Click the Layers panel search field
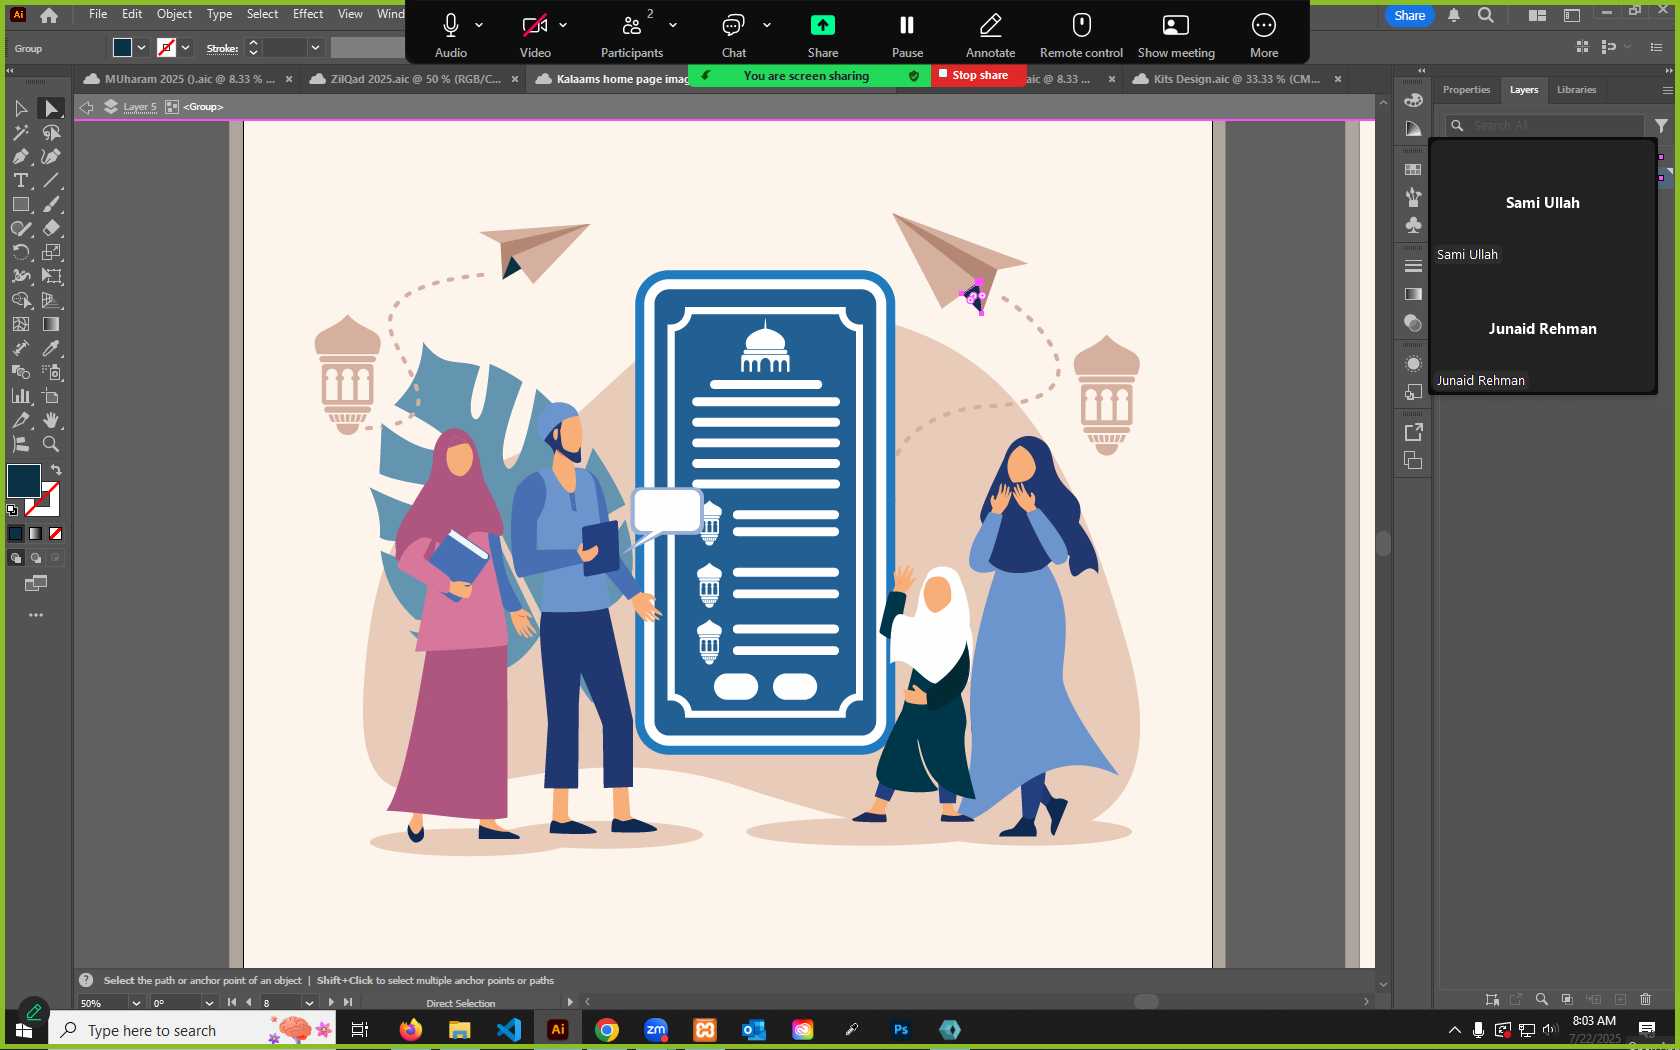The height and width of the screenshot is (1050, 1680). pos(1545,125)
